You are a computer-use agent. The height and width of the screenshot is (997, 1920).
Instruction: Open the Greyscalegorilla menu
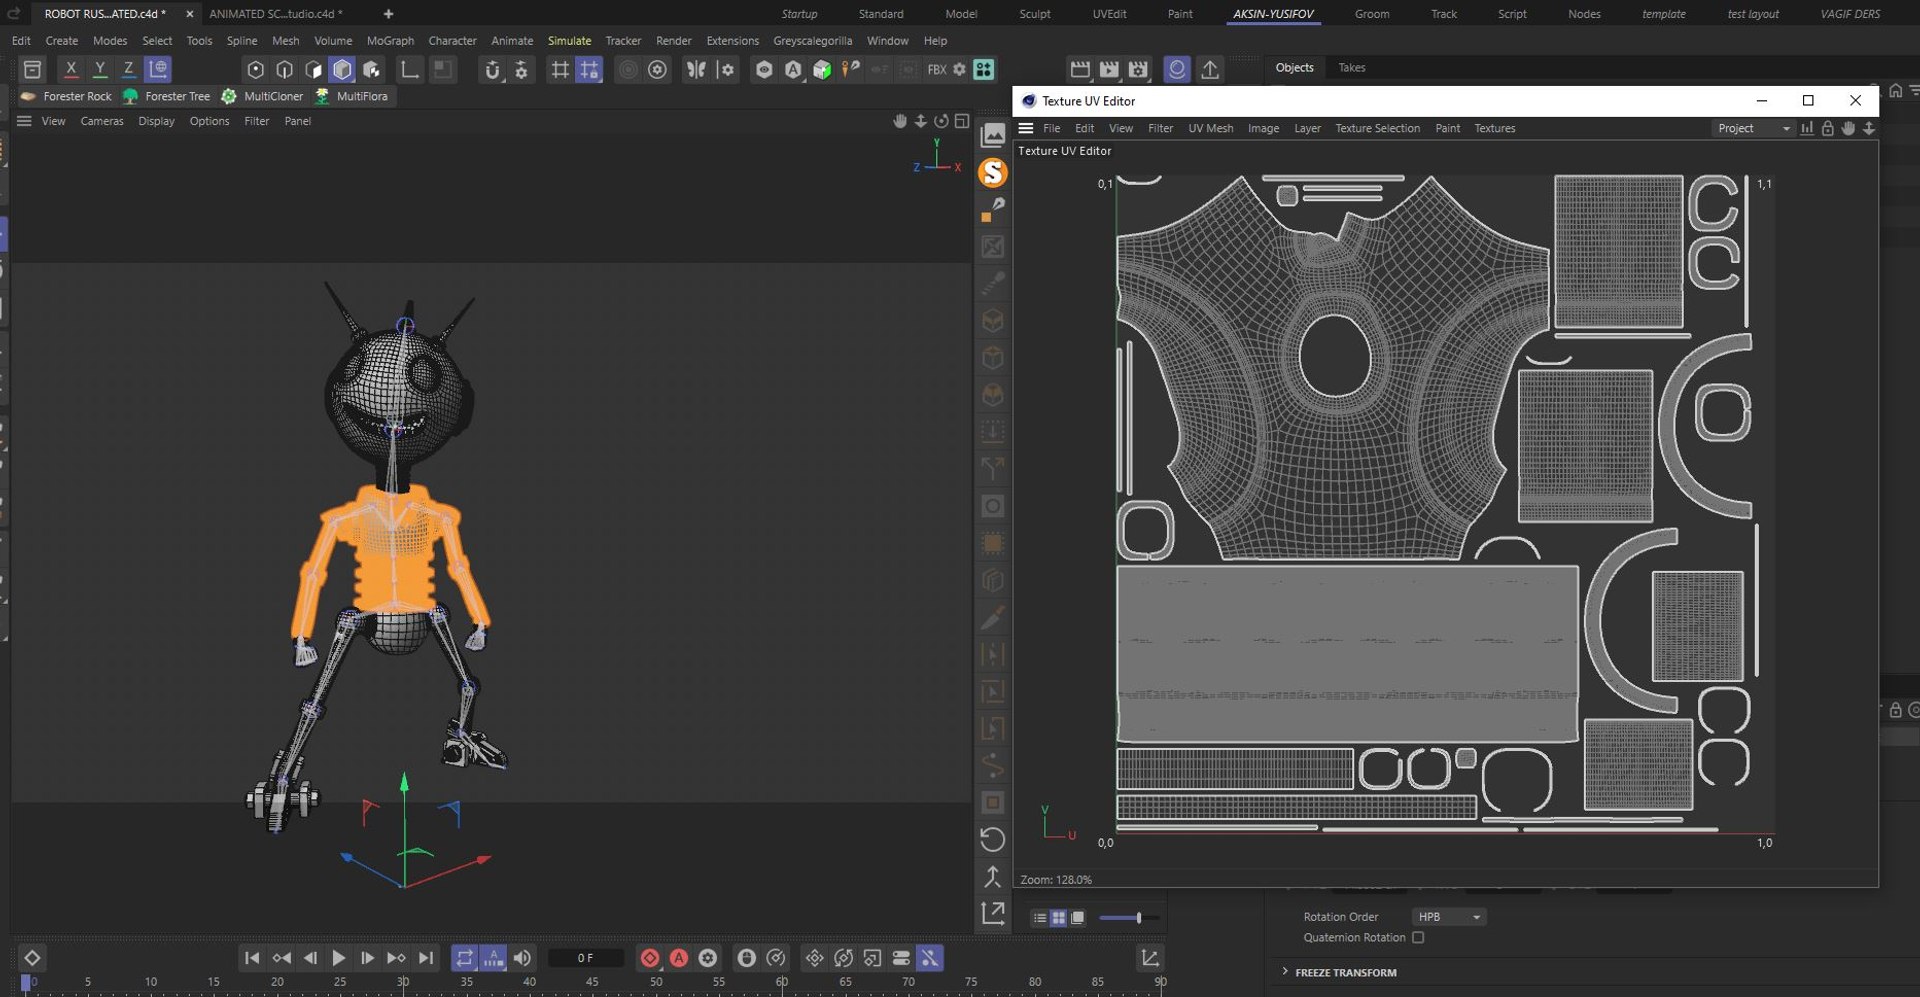(x=812, y=41)
